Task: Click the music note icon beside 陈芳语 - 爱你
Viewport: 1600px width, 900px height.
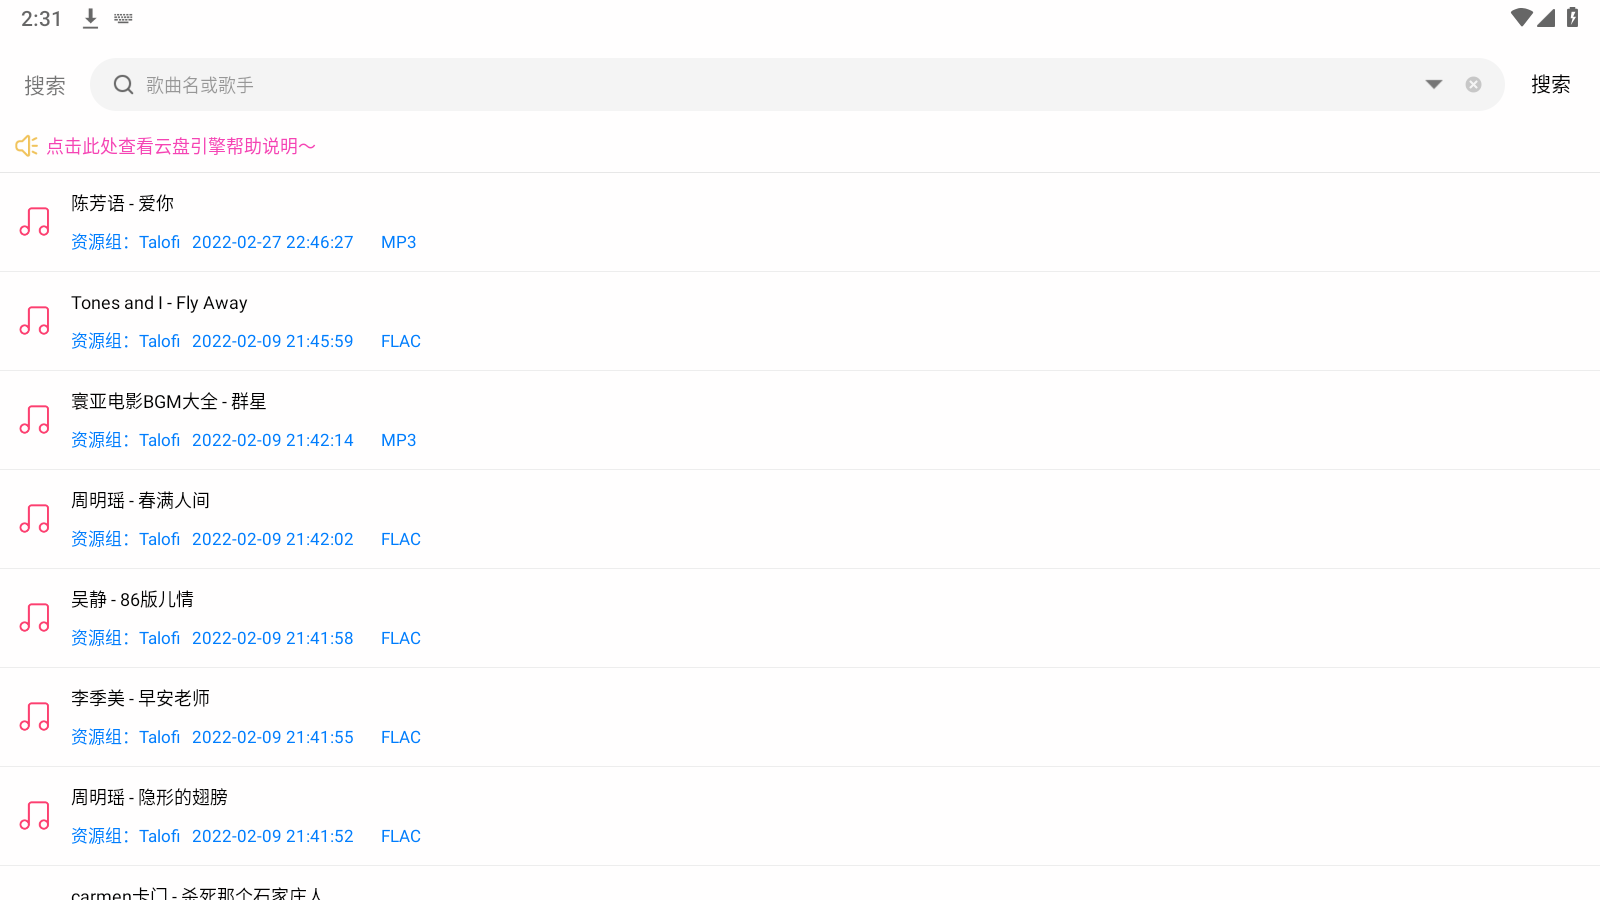Action: [x=35, y=222]
